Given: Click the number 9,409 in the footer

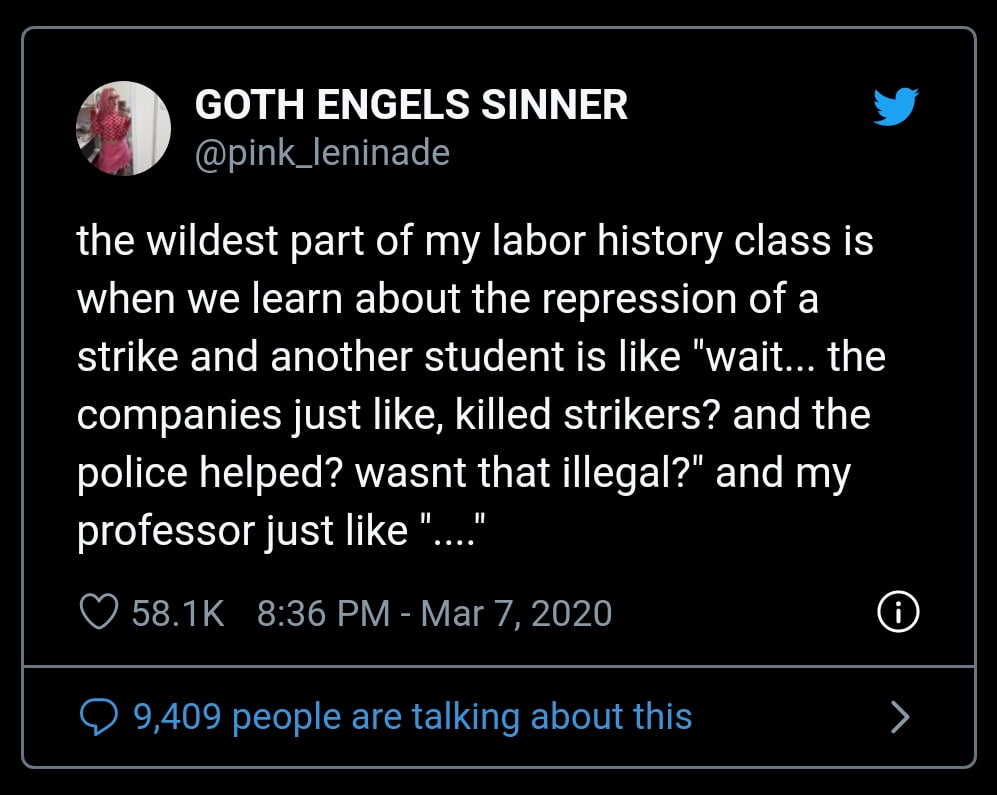Looking at the screenshot, I should pyautogui.click(x=176, y=716).
